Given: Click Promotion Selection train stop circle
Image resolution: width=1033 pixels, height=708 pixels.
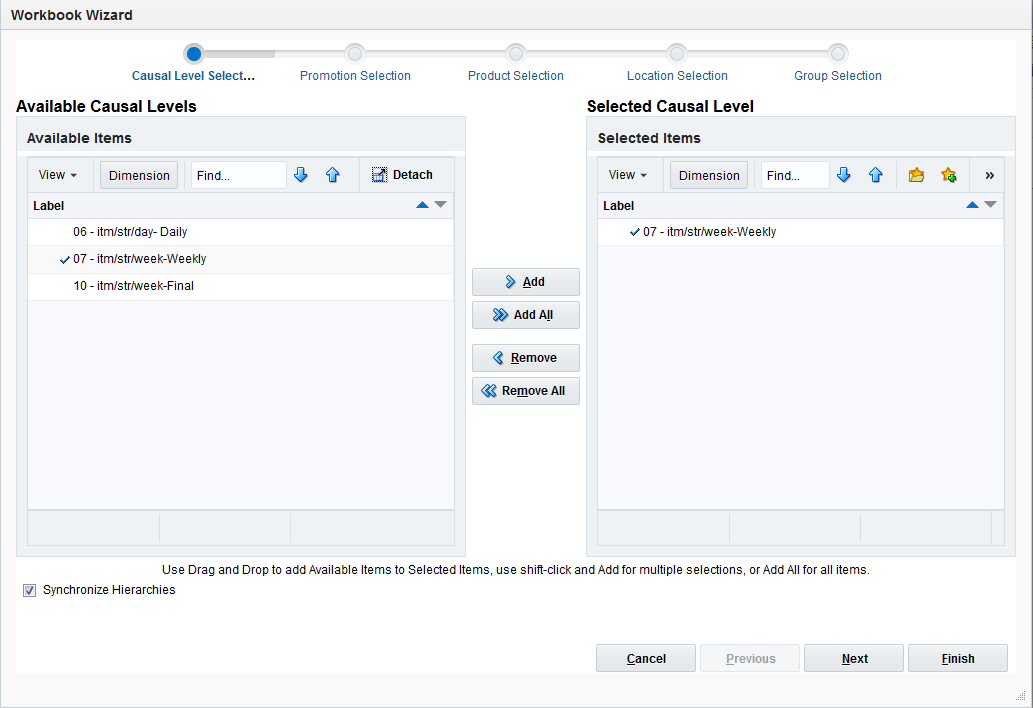Looking at the screenshot, I should point(355,53).
